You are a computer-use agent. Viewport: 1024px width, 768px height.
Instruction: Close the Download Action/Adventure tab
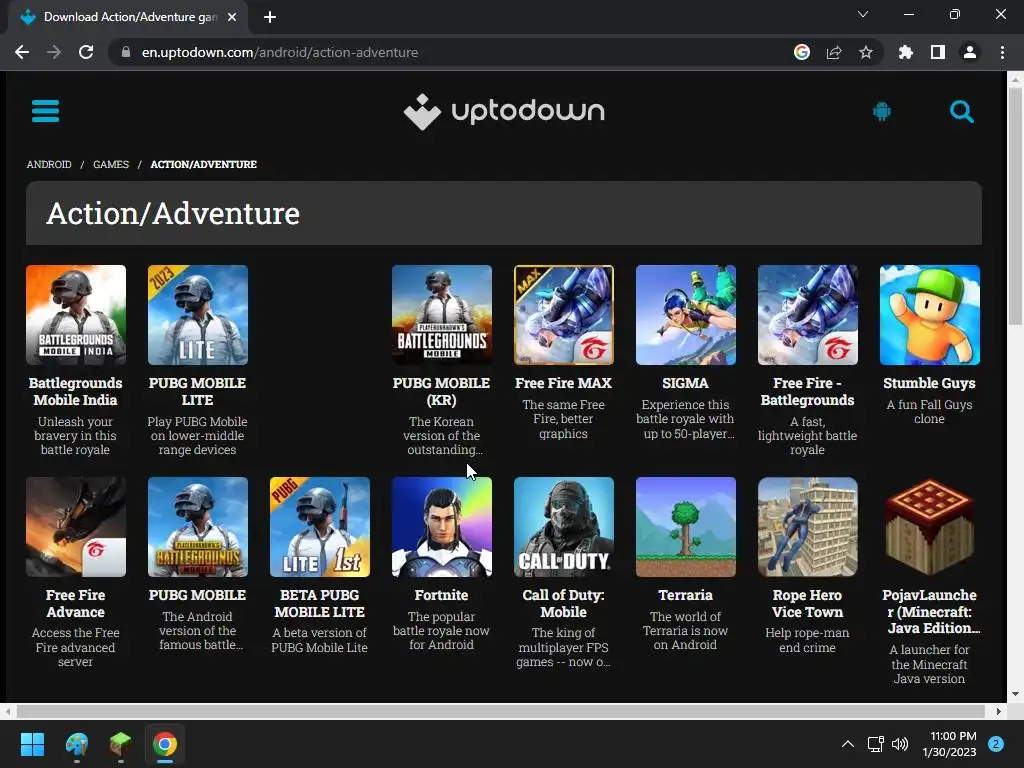tap(232, 17)
